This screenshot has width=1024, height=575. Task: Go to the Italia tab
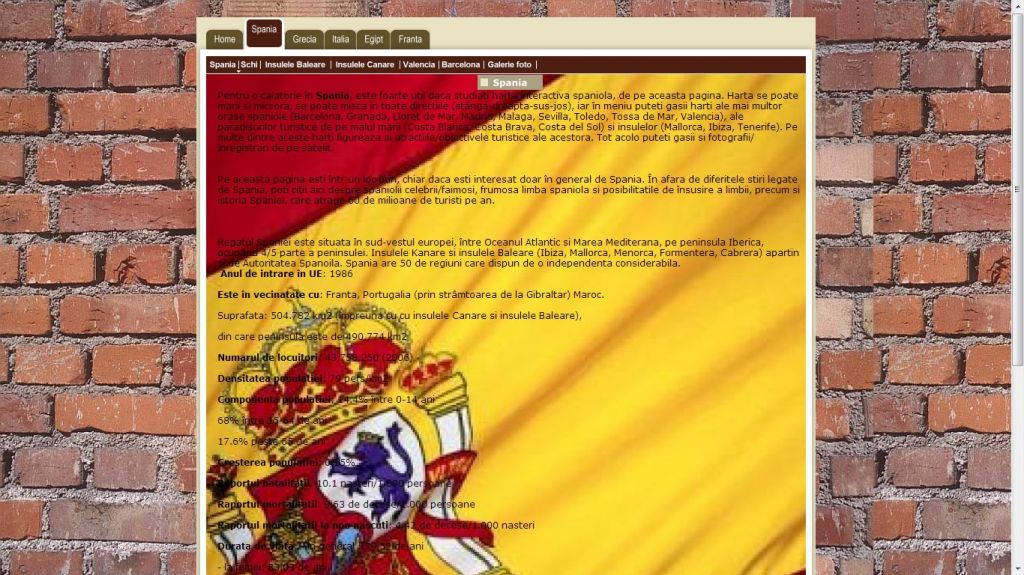[341, 39]
